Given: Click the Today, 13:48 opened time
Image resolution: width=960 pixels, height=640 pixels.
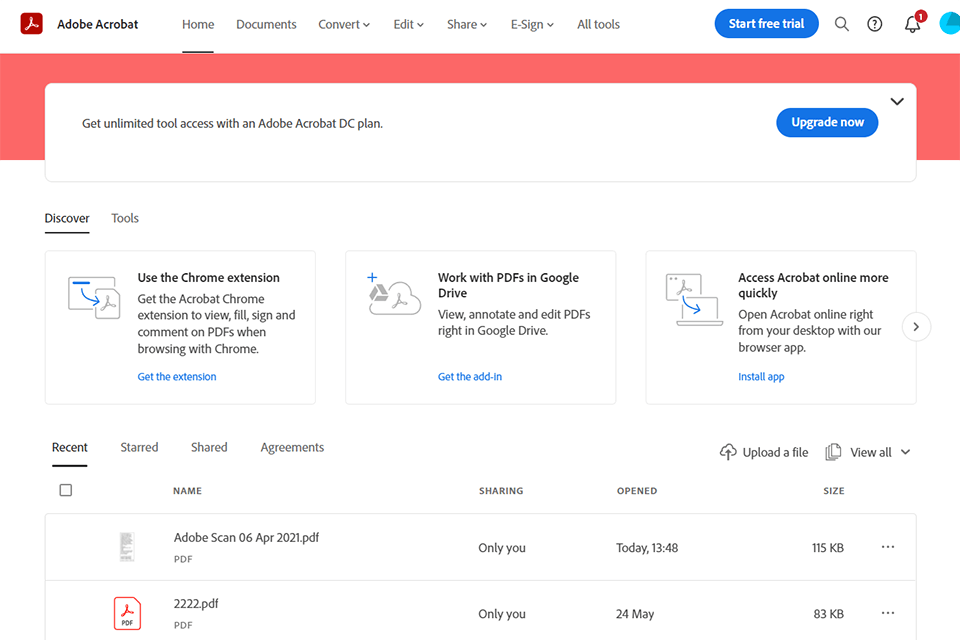Looking at the screenshot, I should (647, 548).
